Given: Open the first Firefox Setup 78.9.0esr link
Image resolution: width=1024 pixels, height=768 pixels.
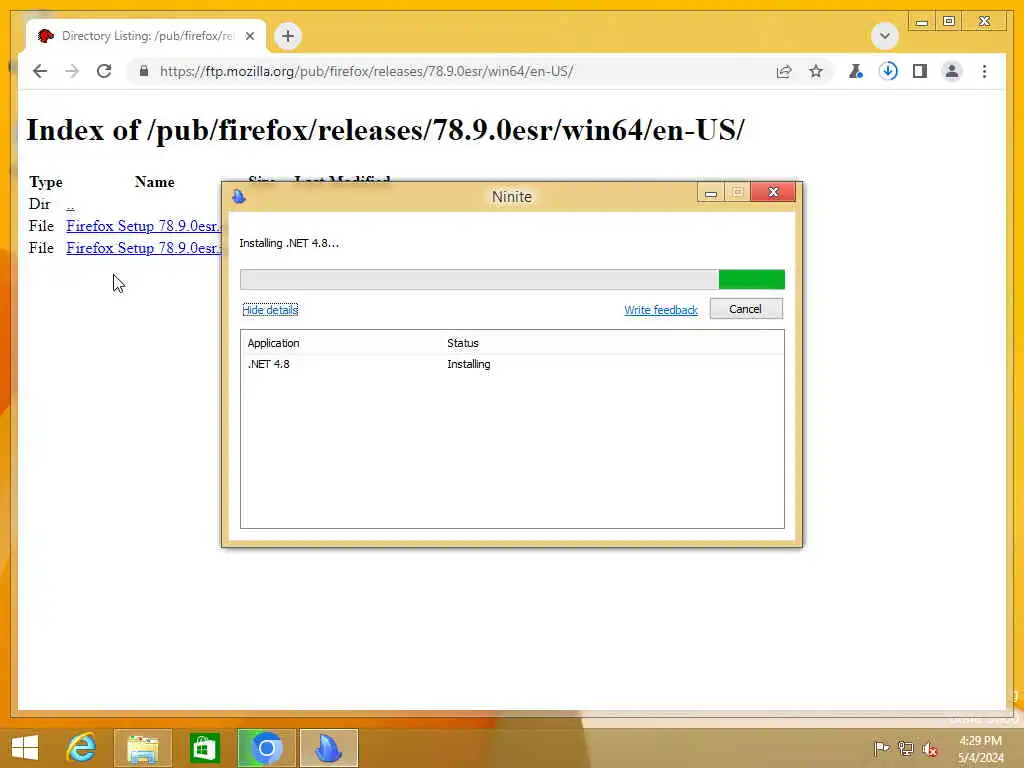Looking at the screenshot, I should 143,226.
